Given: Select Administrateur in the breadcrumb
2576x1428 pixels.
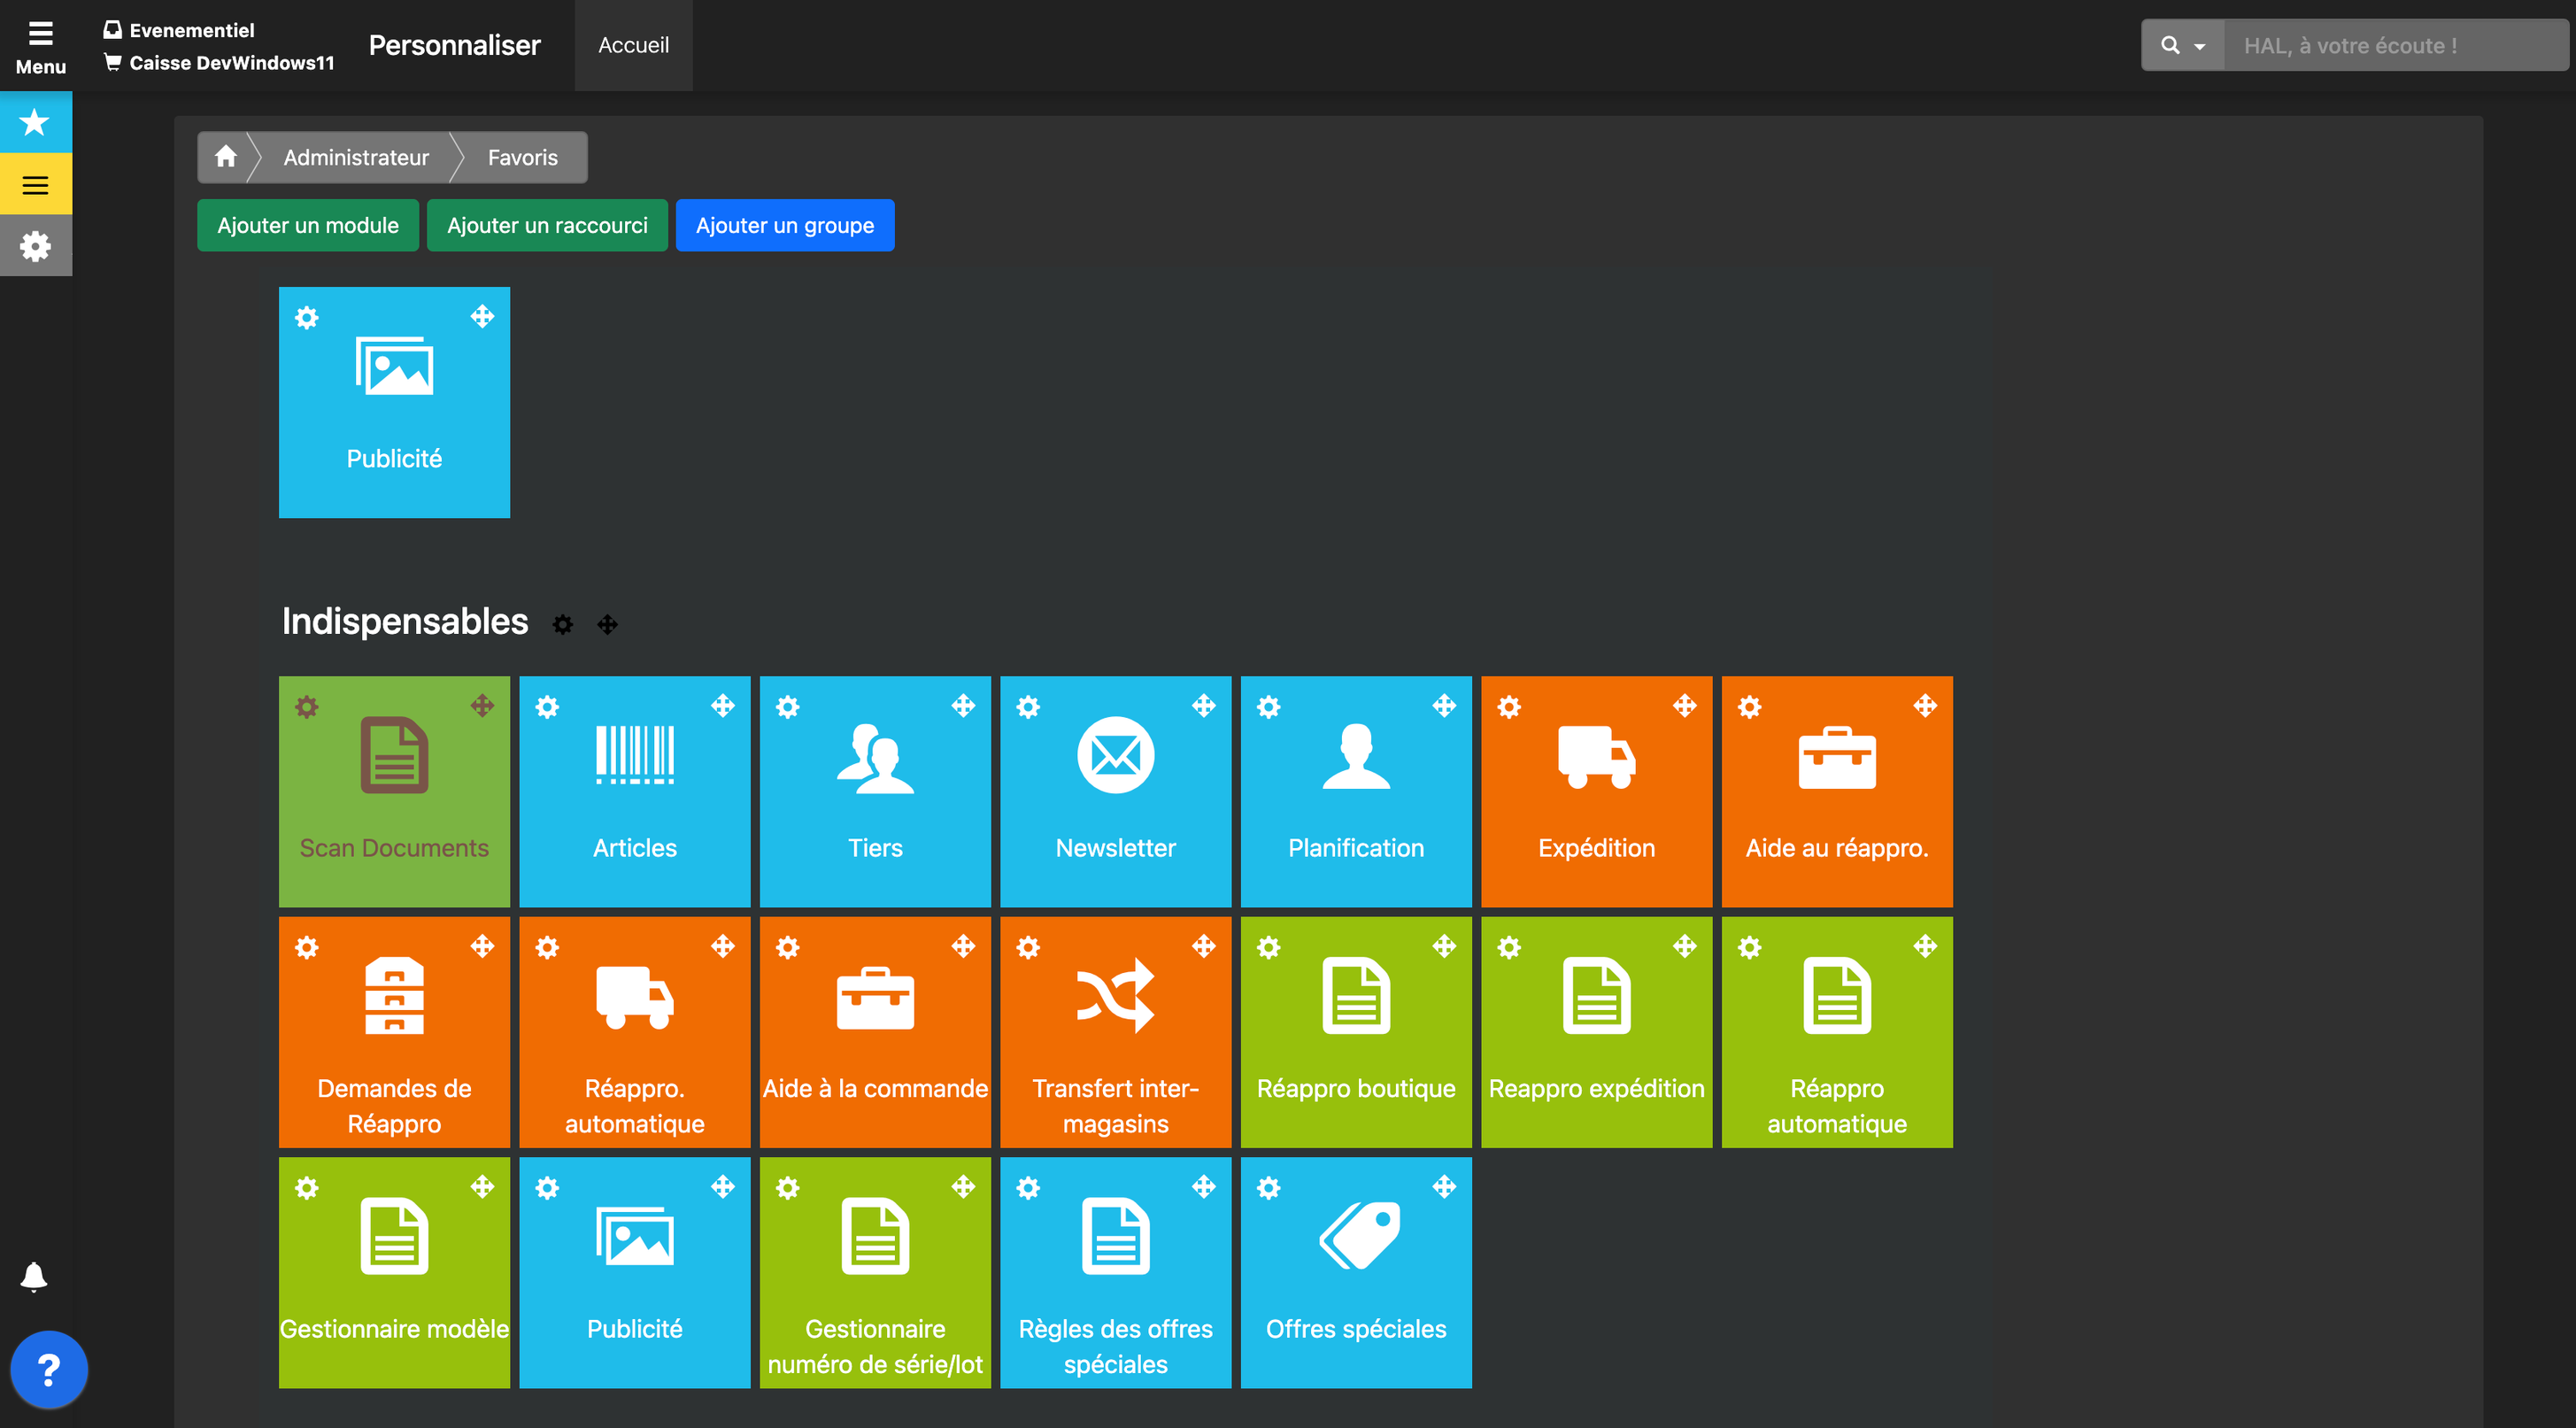Looking at the screenshot, I should pyautogui.click(x=356, y=157).
